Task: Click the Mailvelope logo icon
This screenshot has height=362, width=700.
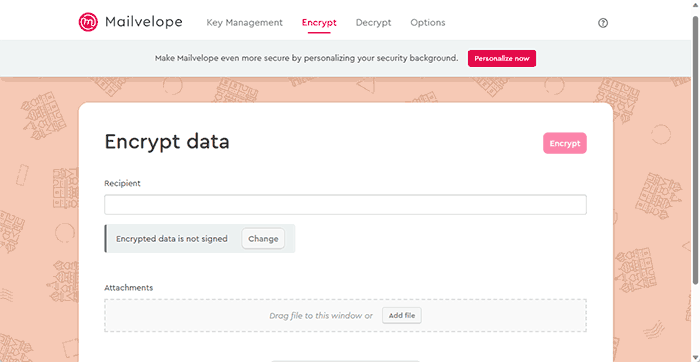Action: [x=88, y=22]
